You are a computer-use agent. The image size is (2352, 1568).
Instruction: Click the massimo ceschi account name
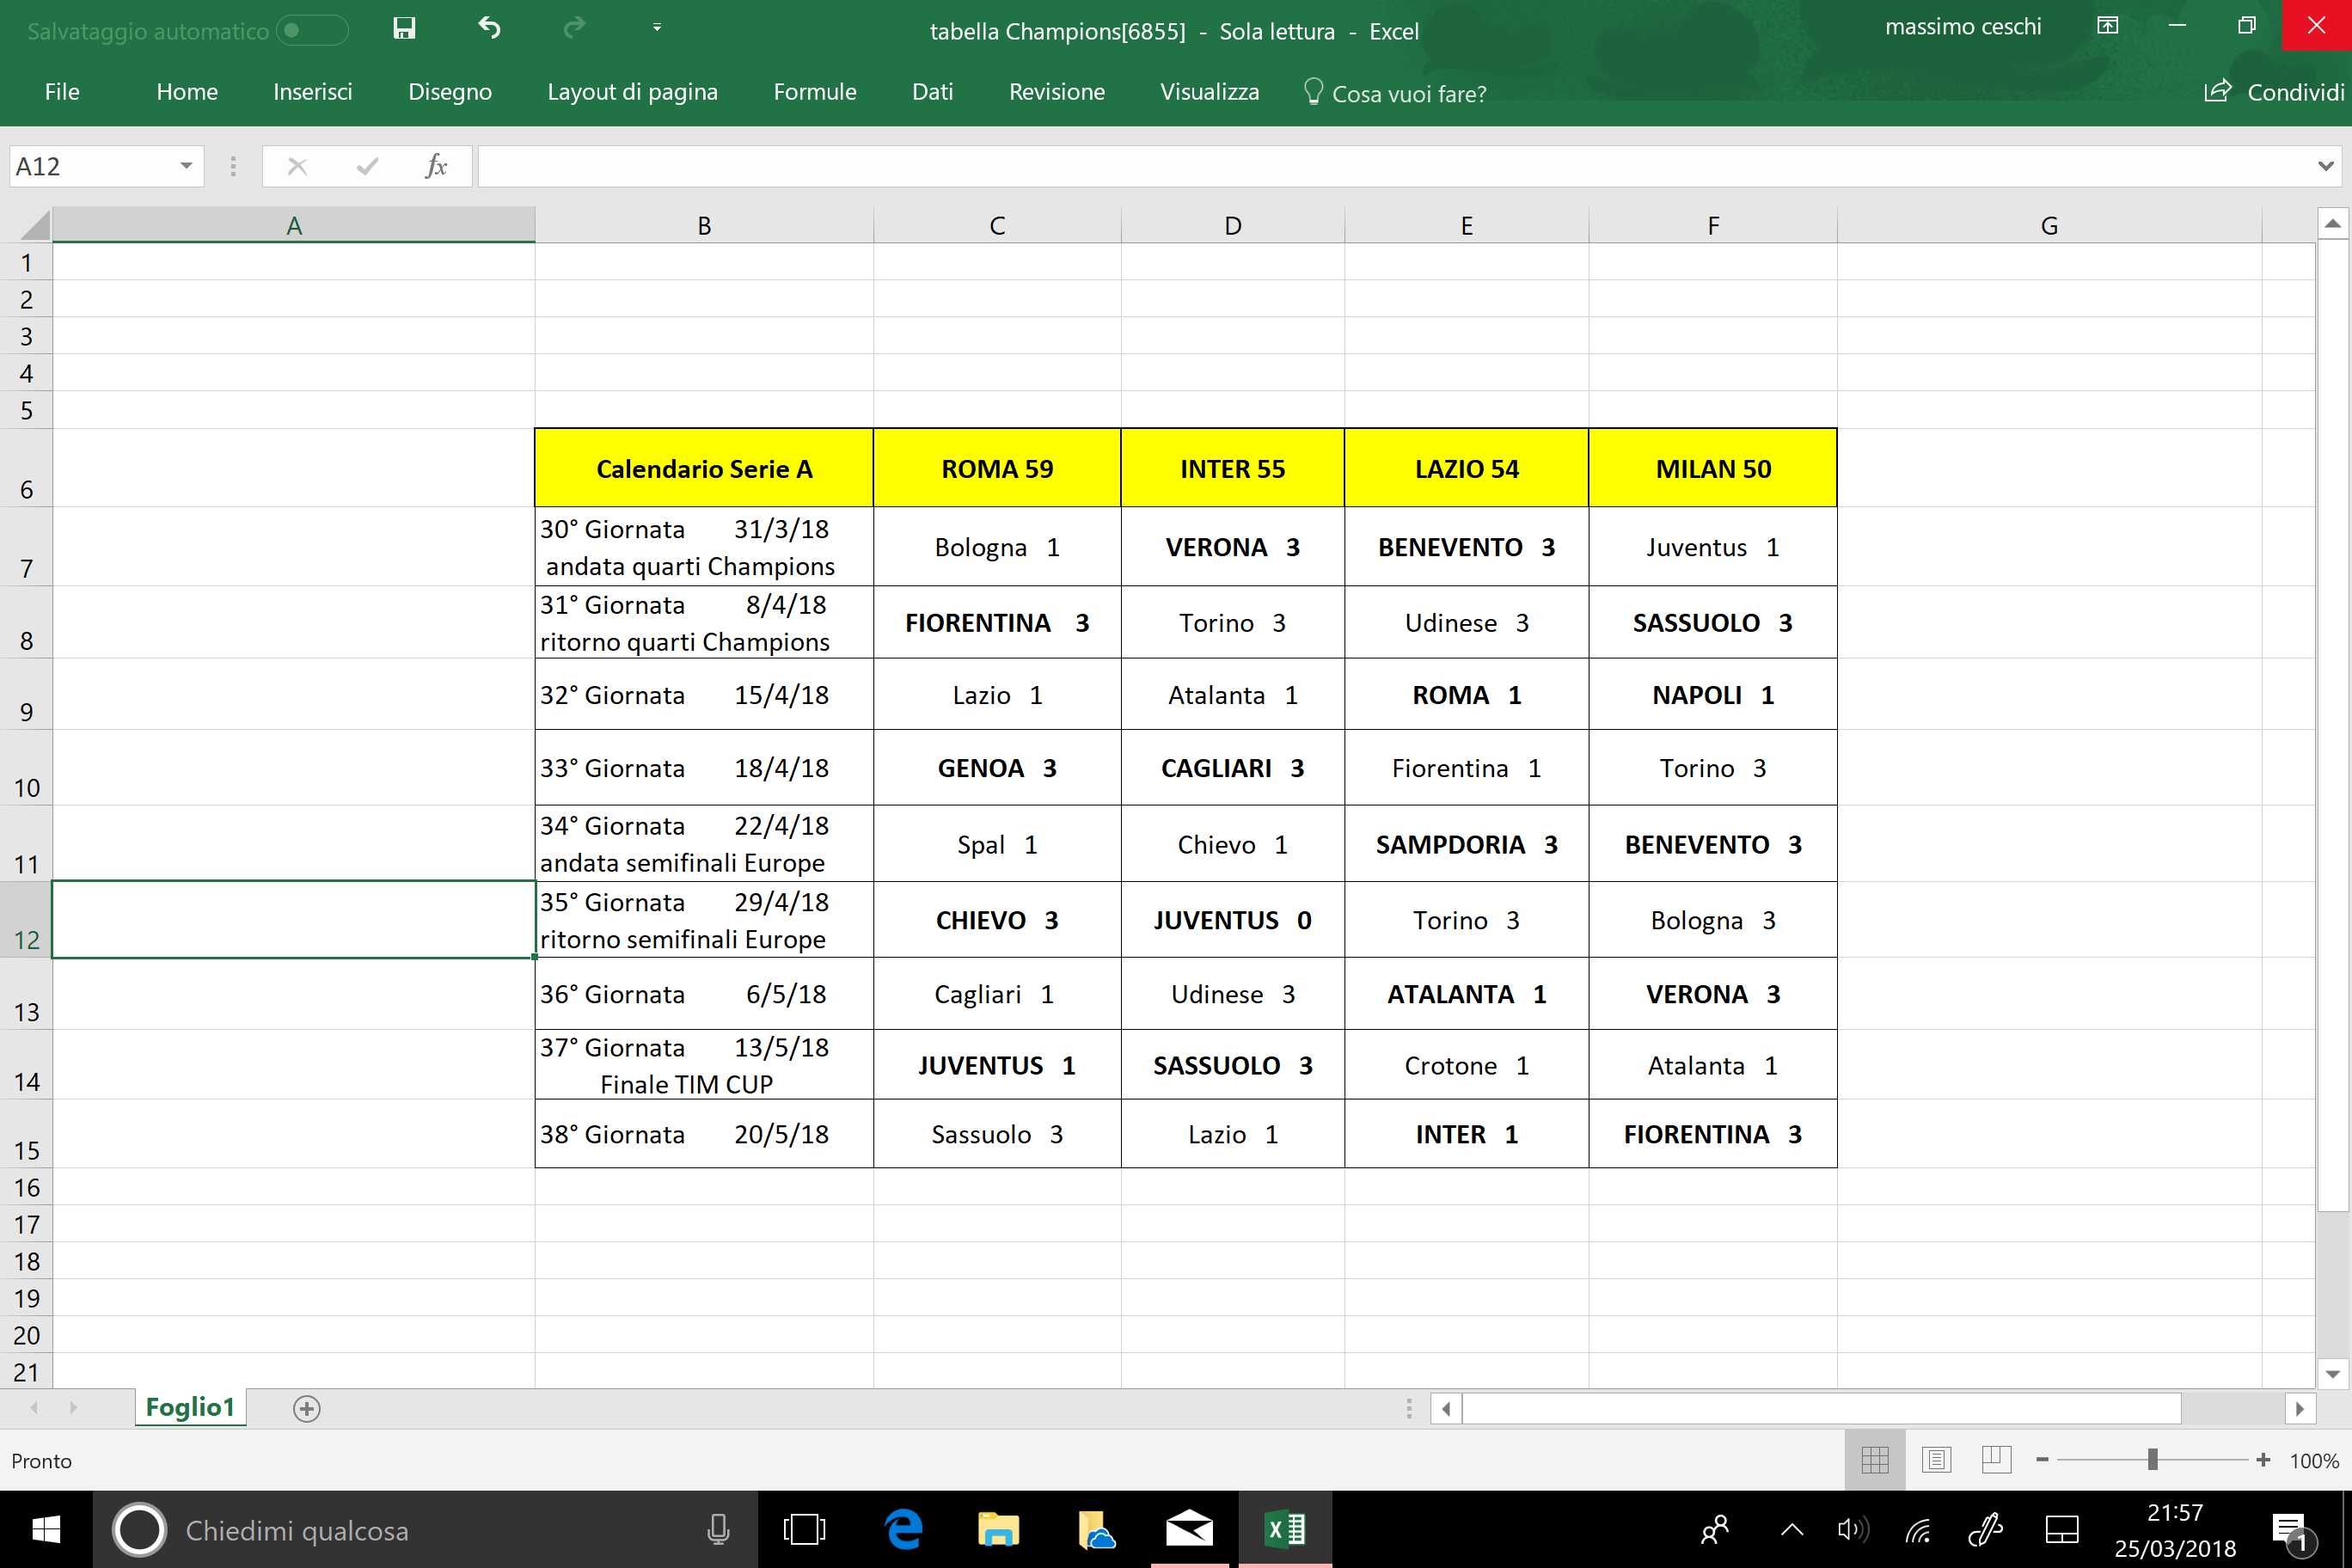[x=1962, y=27]
